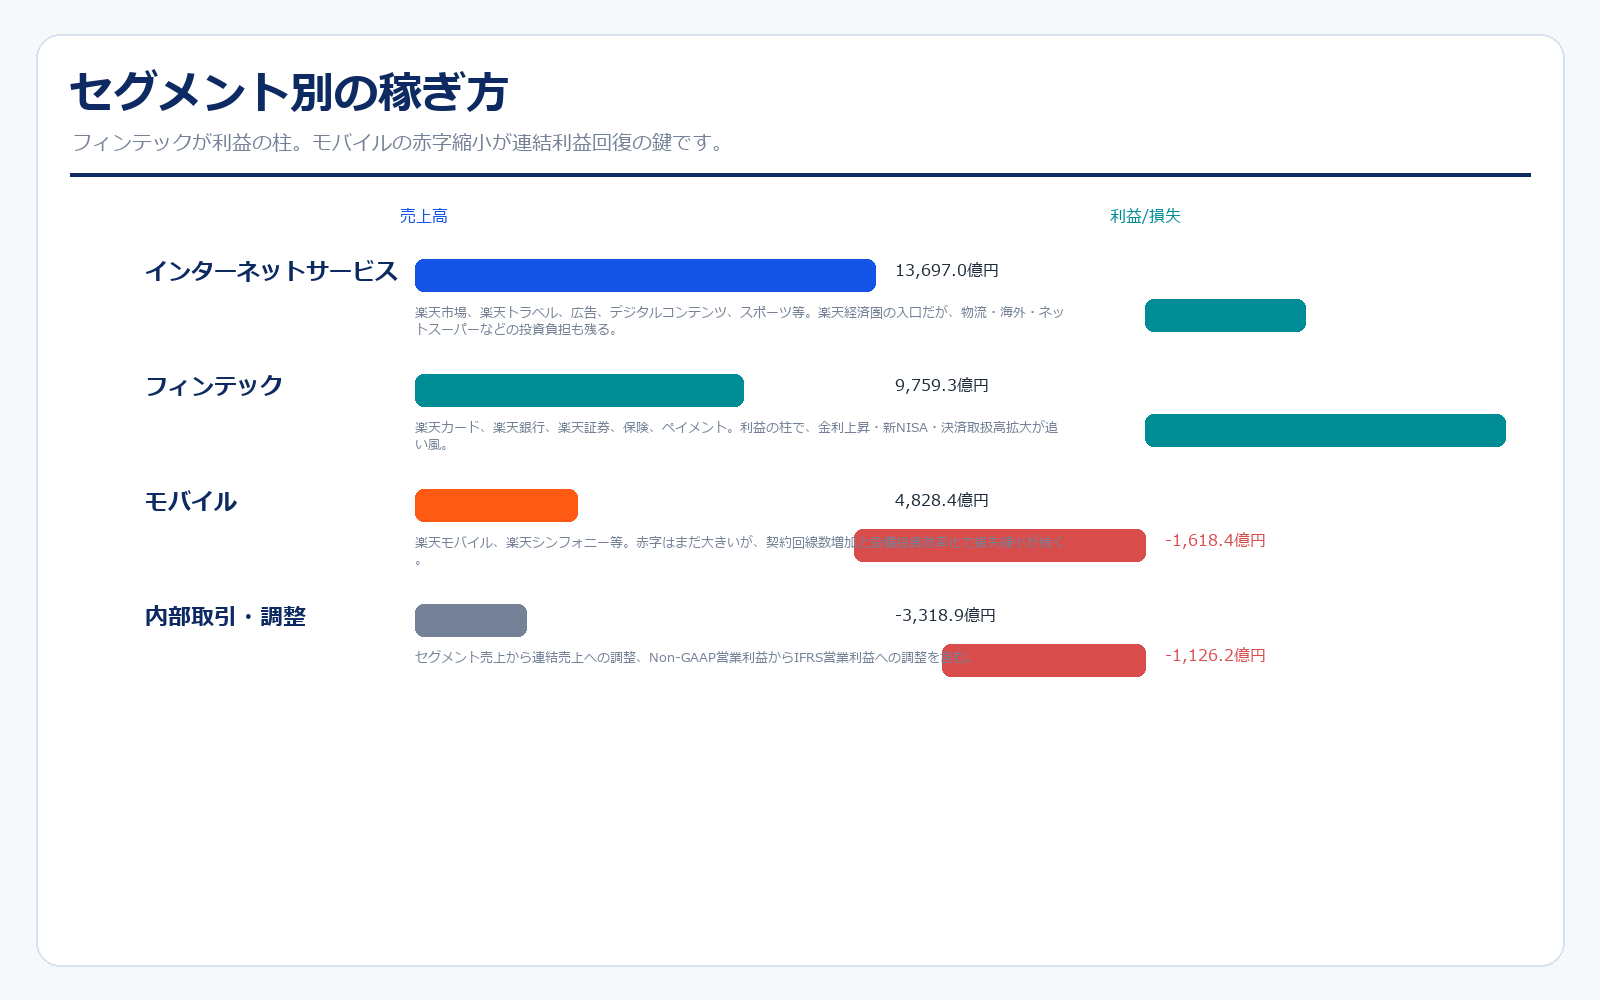Viewport: 1600px width, 1000px height.
Task: Click the gray 内部取引・調整 revenue bar
Action: coord(471,620)
